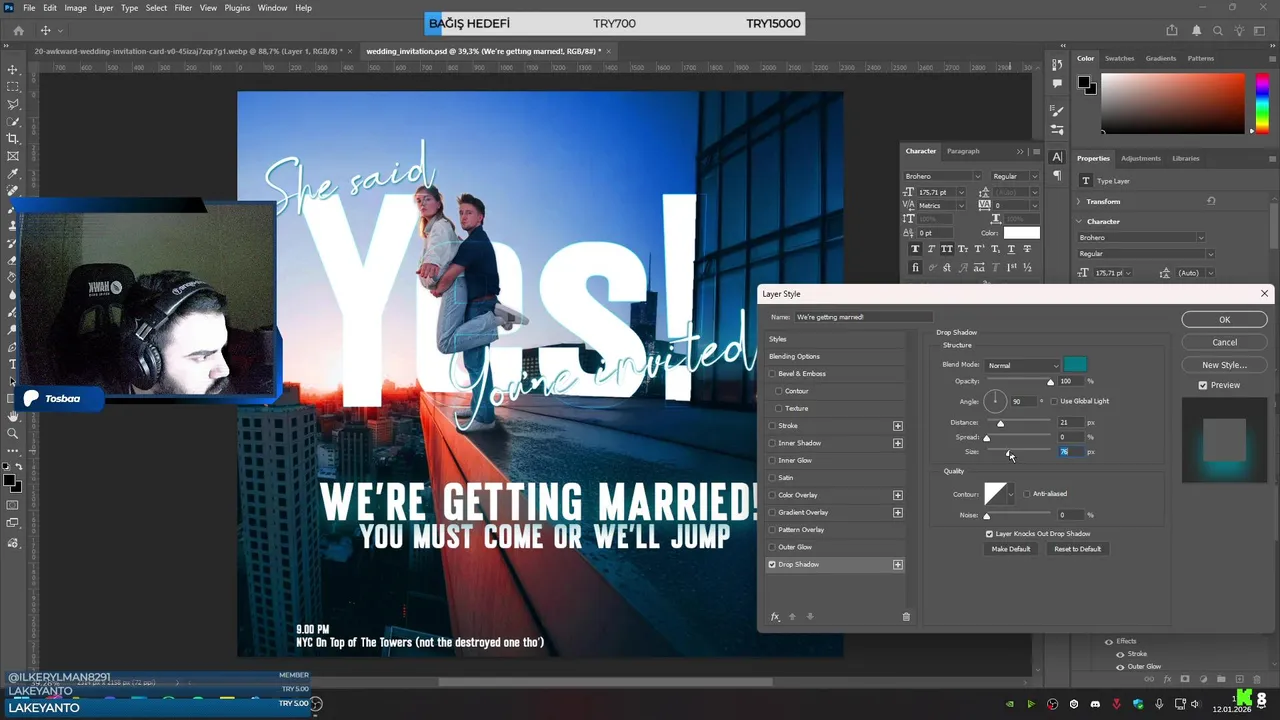
Task: Select the Frame tool
Action: [13, 156]
